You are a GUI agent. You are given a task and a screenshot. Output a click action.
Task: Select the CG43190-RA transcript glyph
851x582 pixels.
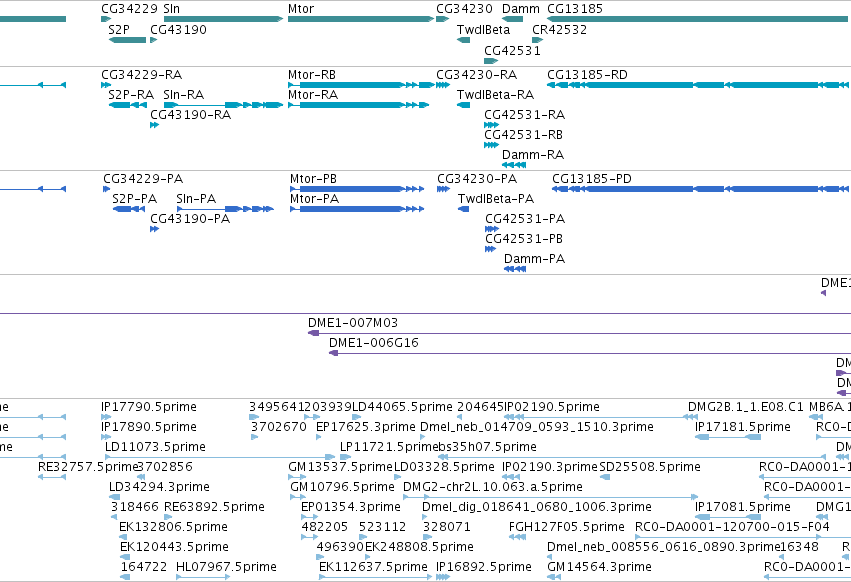[x=154, y=125]
